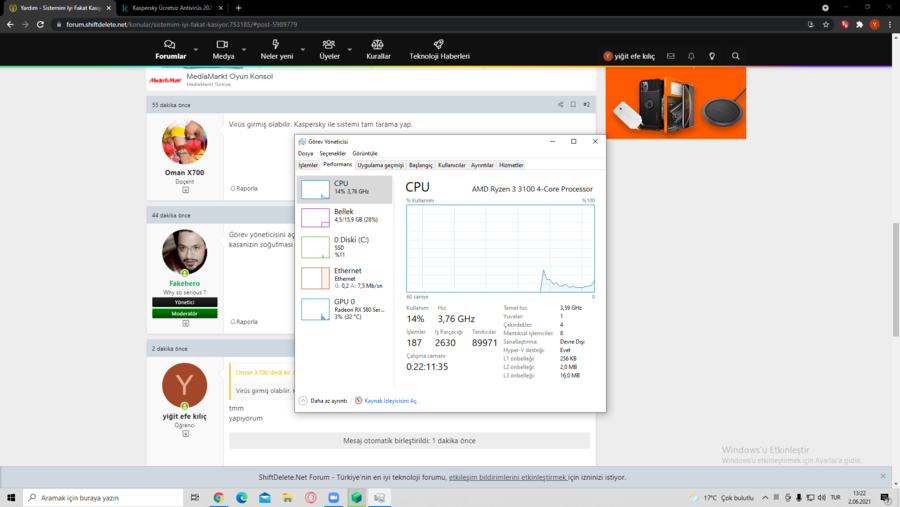The width and height of the screenshot is (900, 507).
Task: Open the Forumlar navigation item
Action: 170,50
